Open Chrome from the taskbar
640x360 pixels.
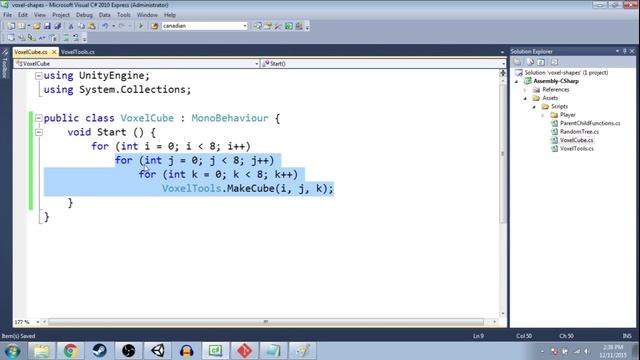point(70,351)
